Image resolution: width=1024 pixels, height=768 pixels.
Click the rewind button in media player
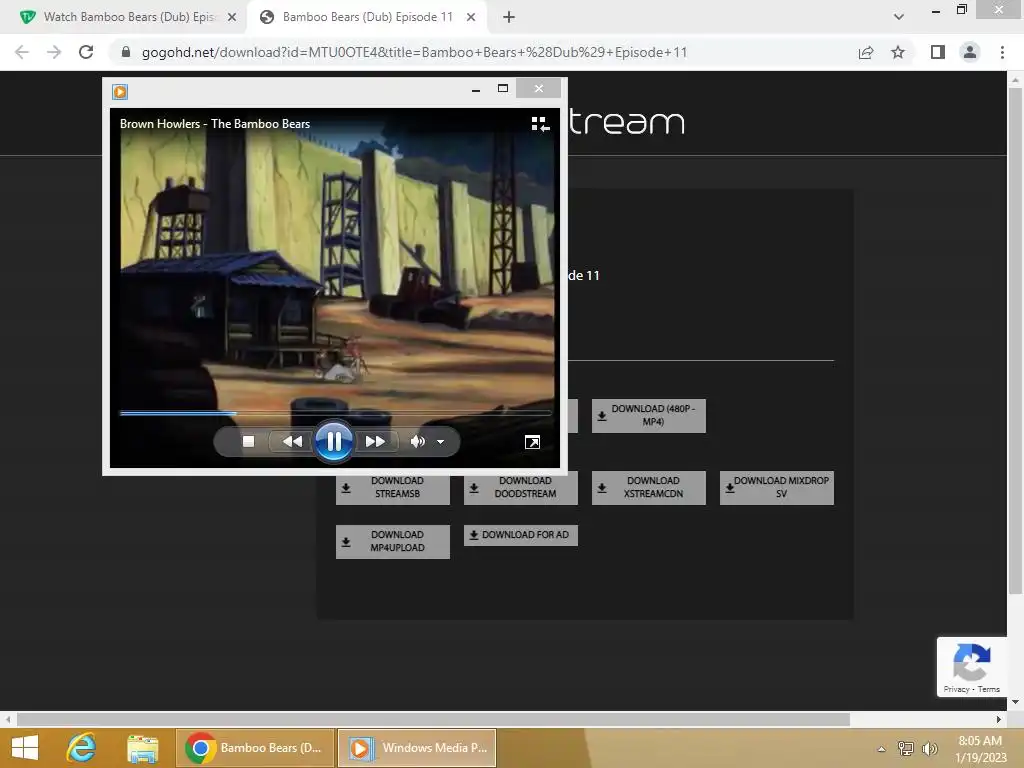coord(292,441)
